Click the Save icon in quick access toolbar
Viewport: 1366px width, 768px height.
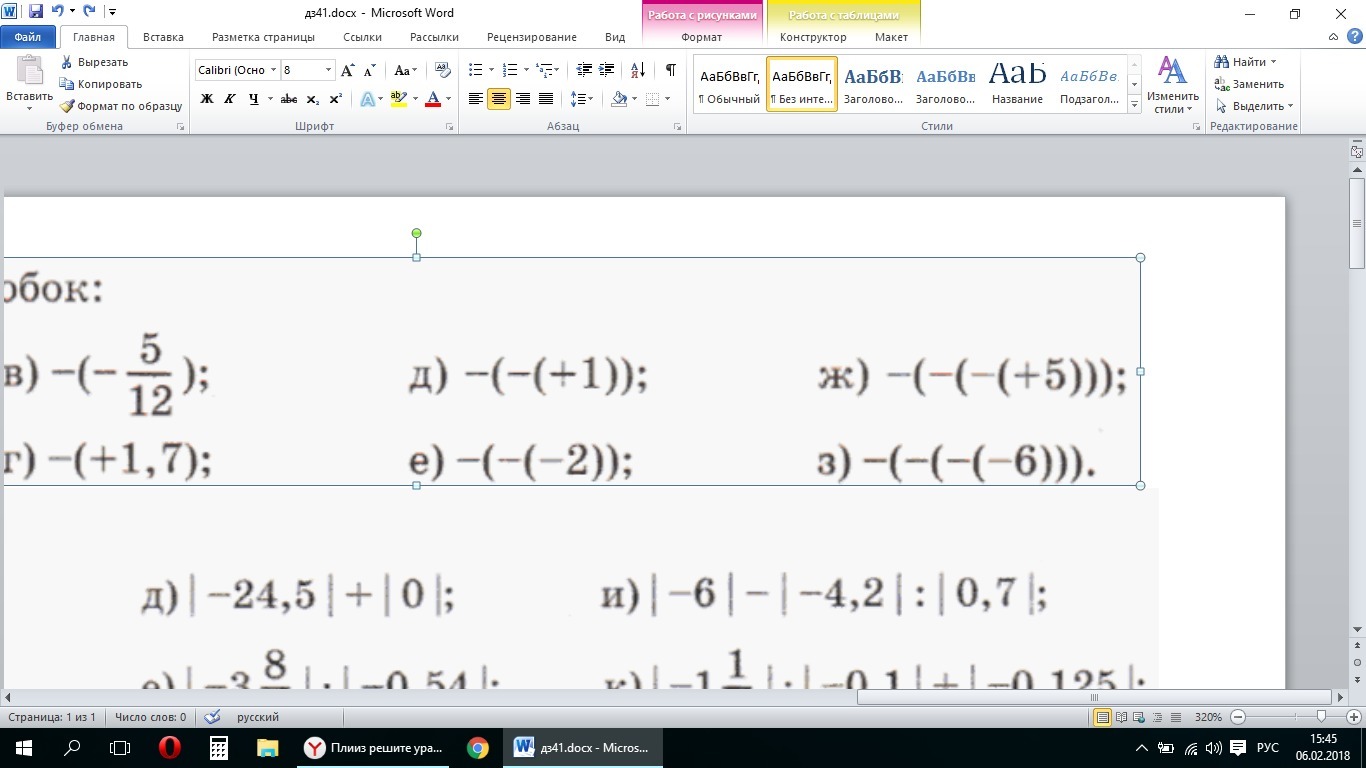pos(36,12)
